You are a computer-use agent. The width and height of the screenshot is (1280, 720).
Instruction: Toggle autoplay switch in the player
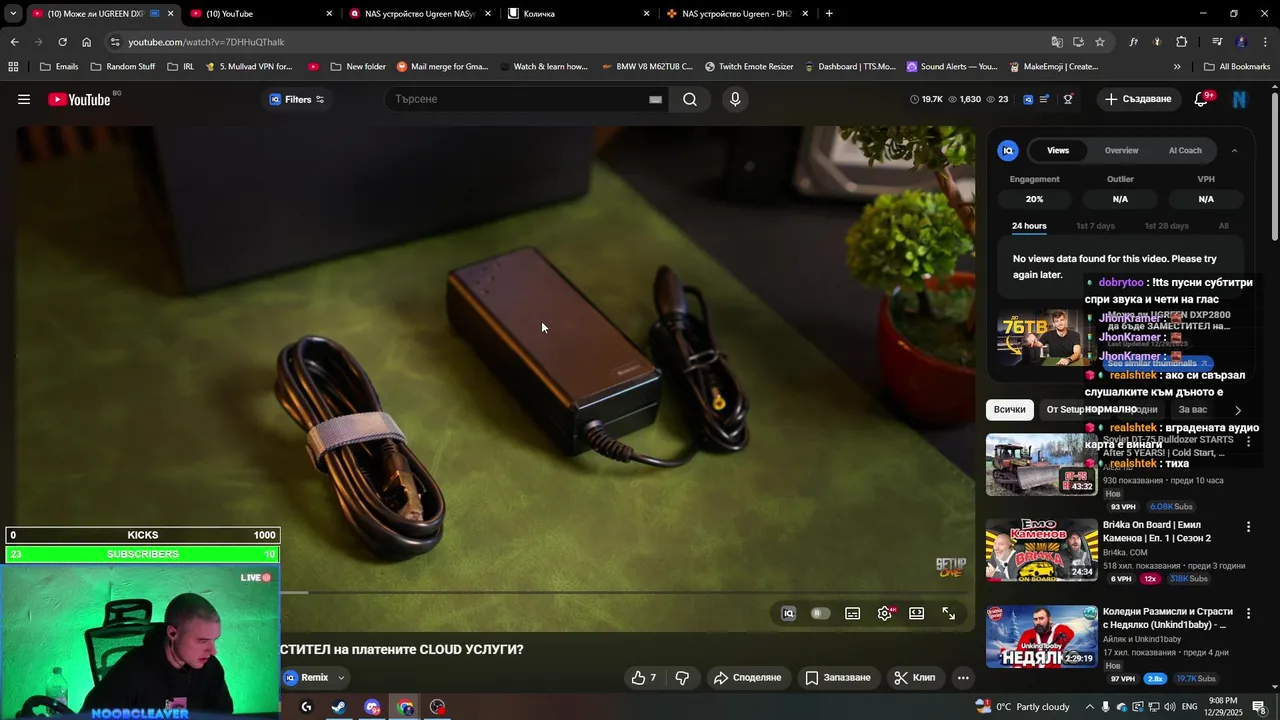[x=820, y=614]
